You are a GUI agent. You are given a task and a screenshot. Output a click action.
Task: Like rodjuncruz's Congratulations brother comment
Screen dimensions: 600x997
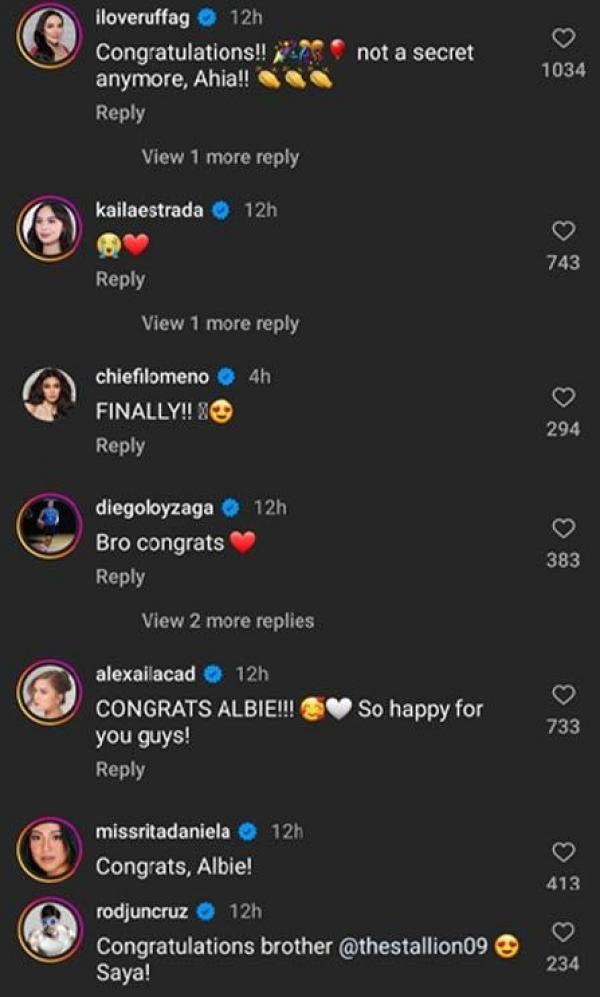tap(564, 932)
